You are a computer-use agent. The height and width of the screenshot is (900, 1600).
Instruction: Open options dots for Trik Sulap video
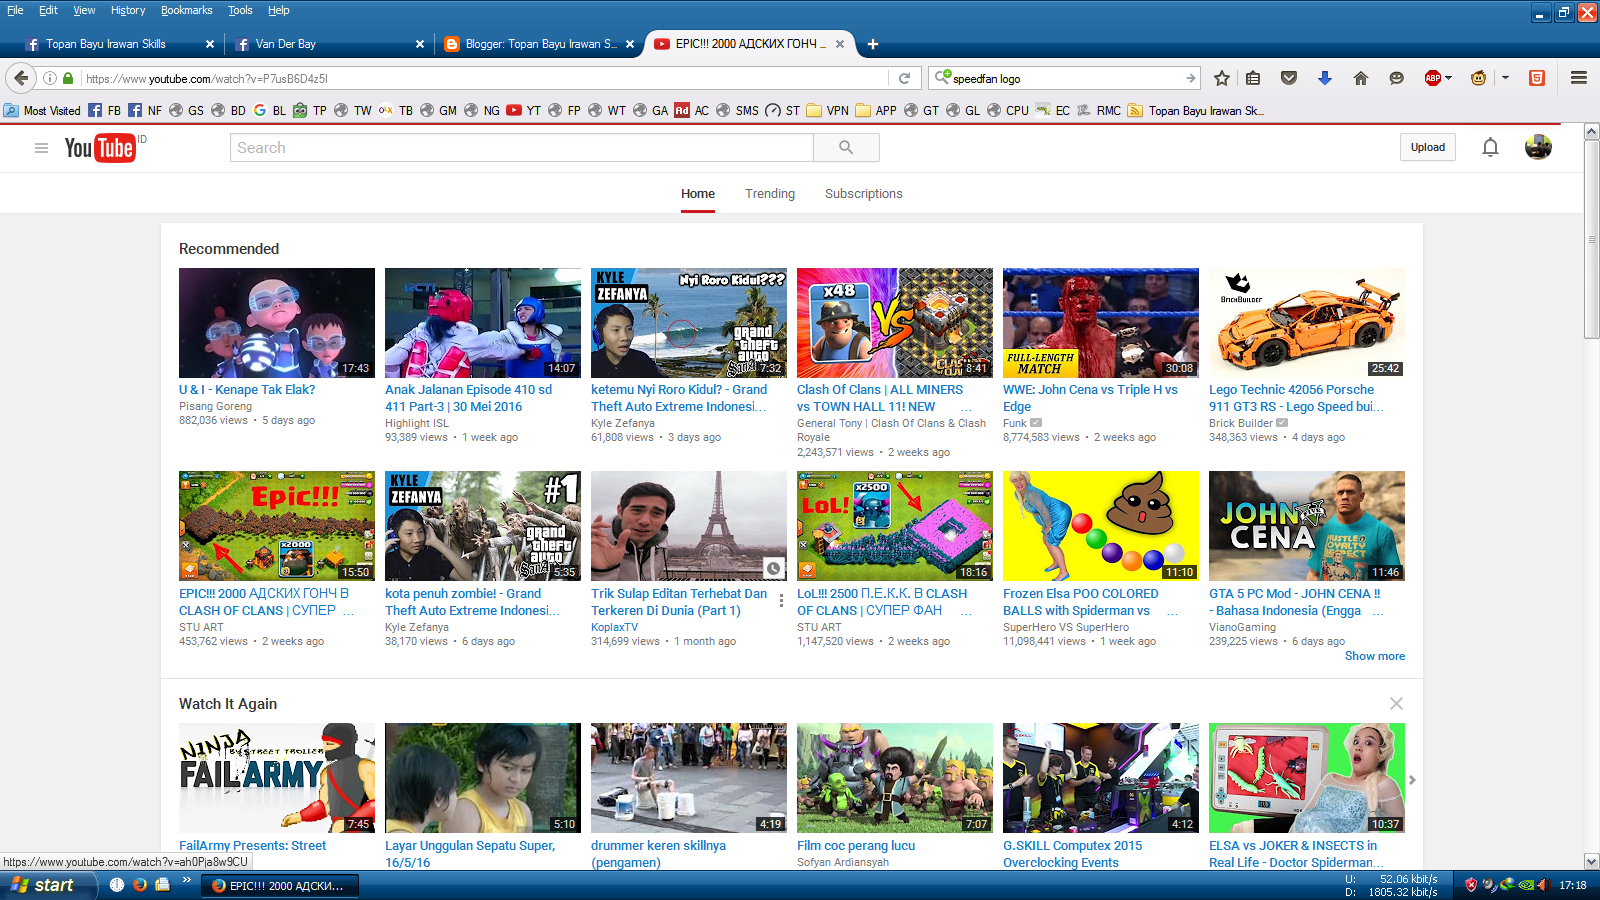tap(781, 601)
